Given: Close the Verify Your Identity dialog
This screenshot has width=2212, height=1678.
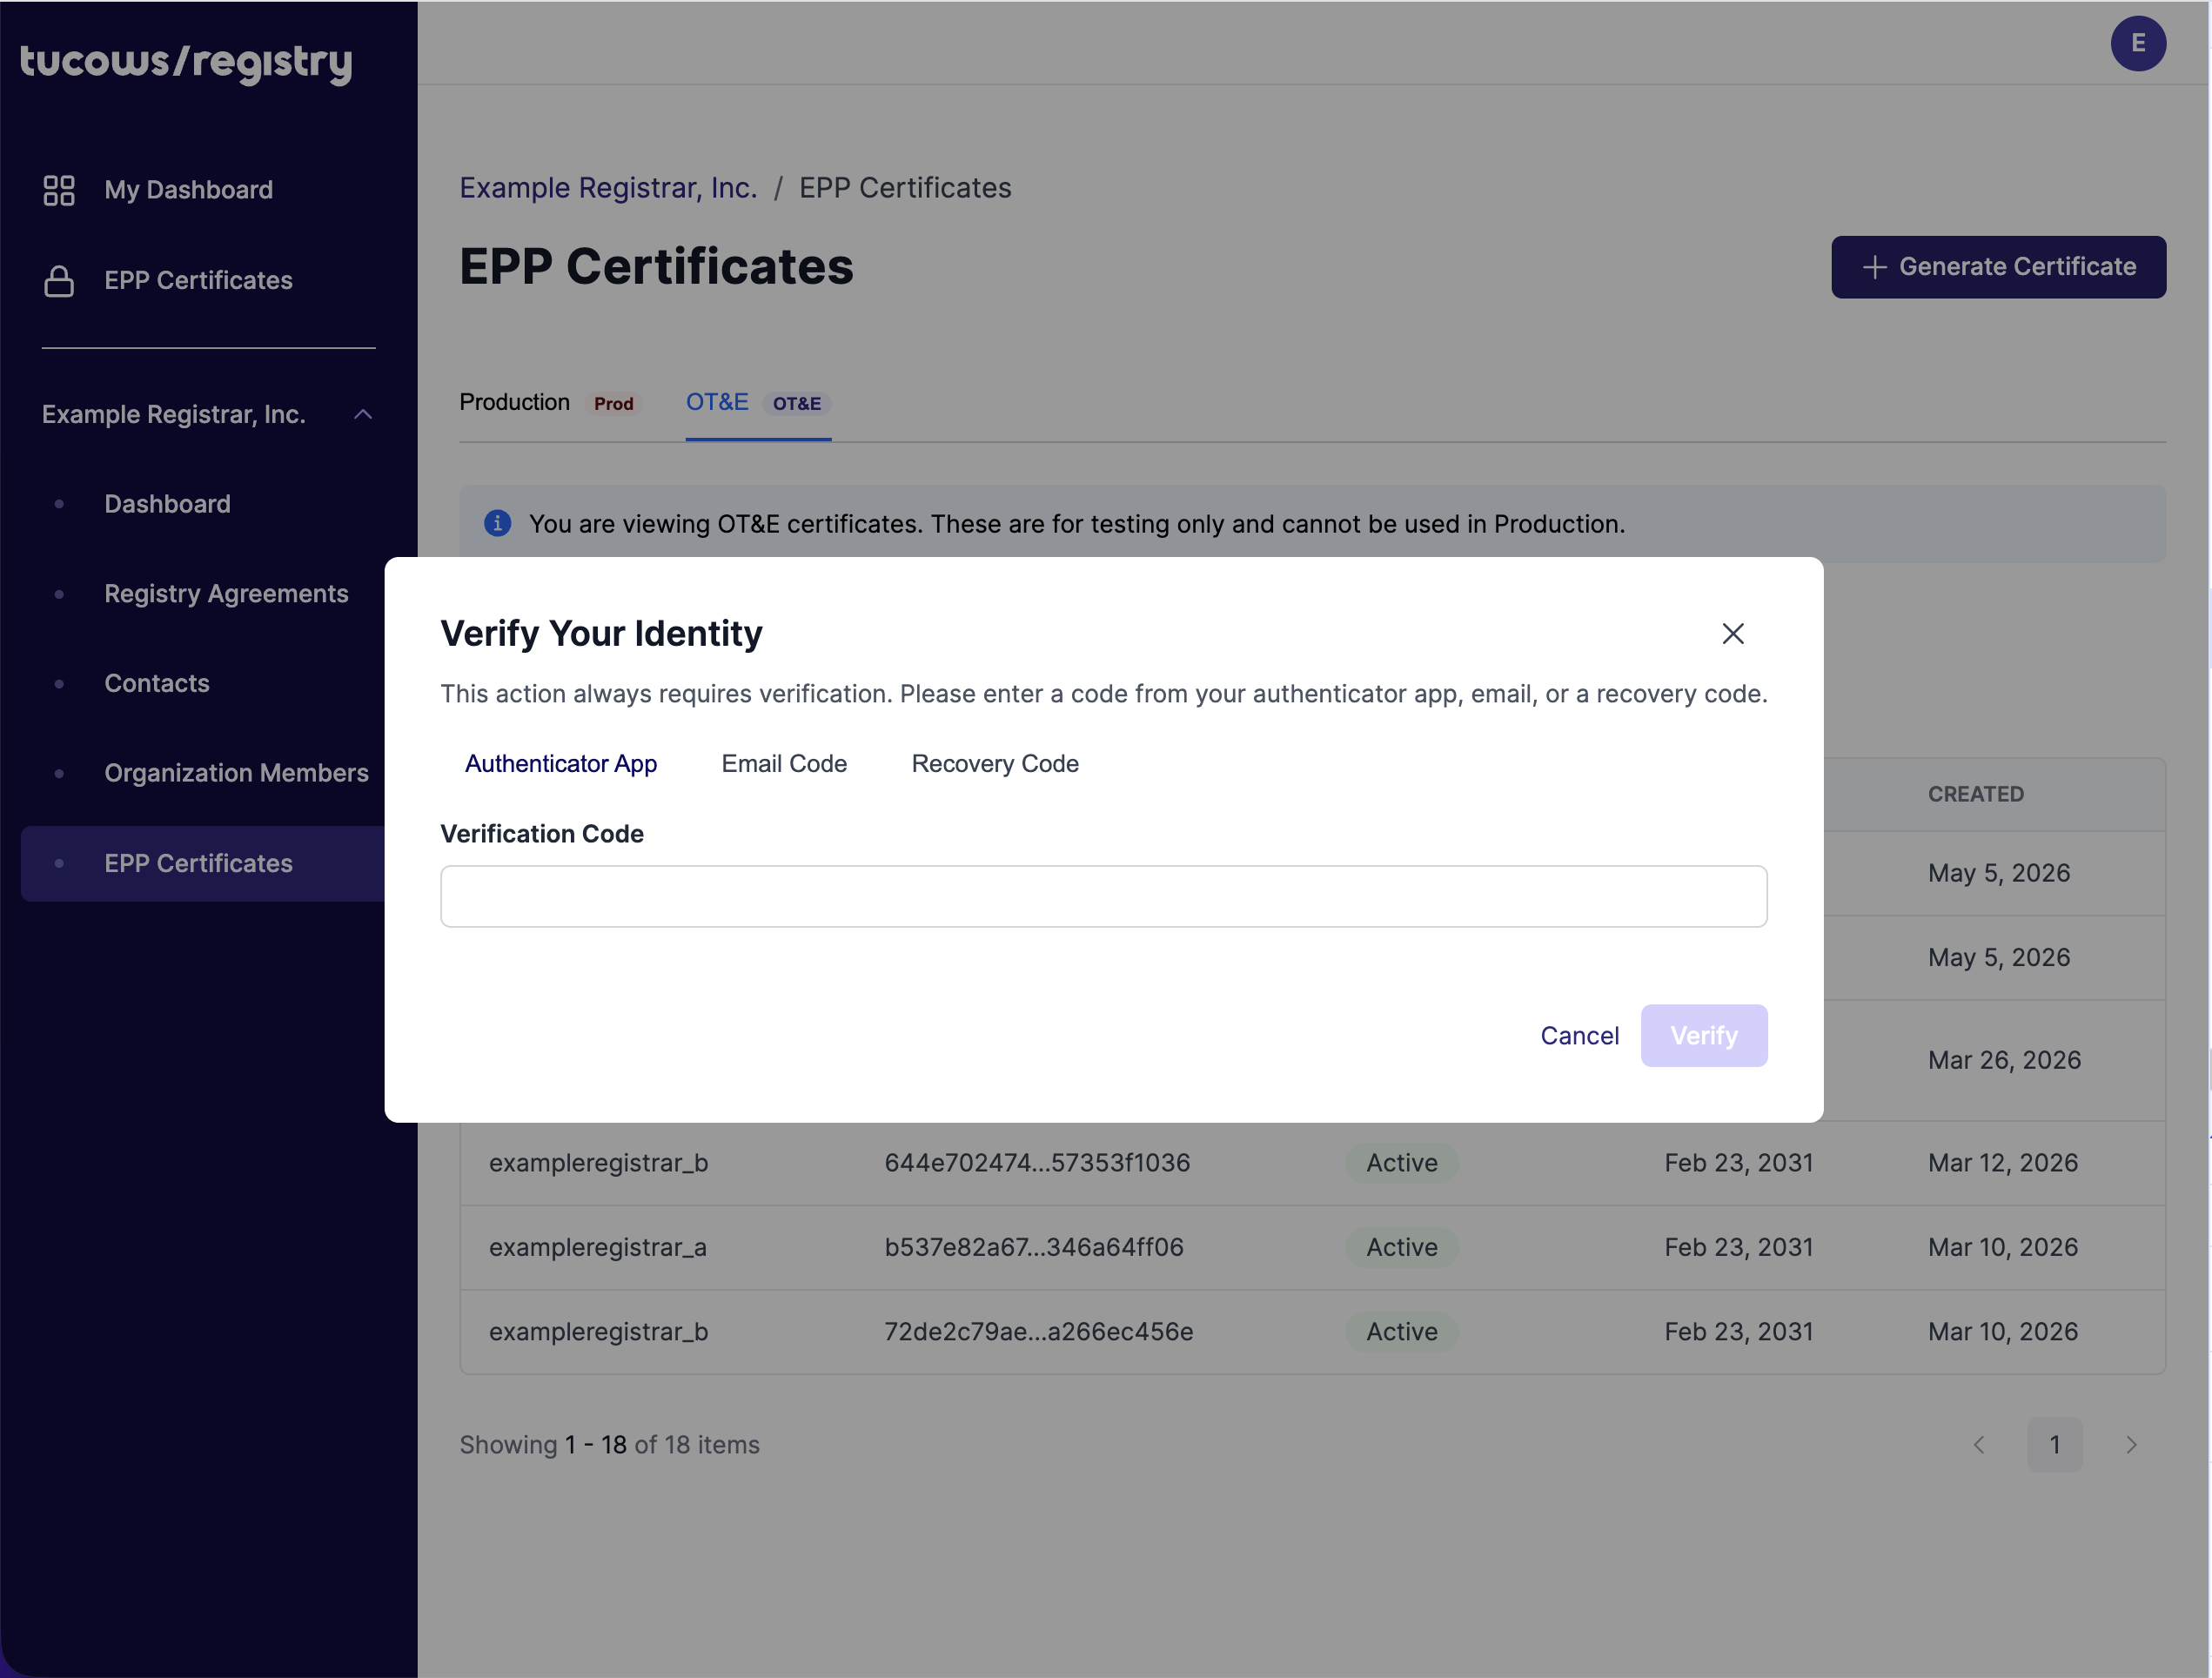Looking at the screenshot, I should point(1732,633).
